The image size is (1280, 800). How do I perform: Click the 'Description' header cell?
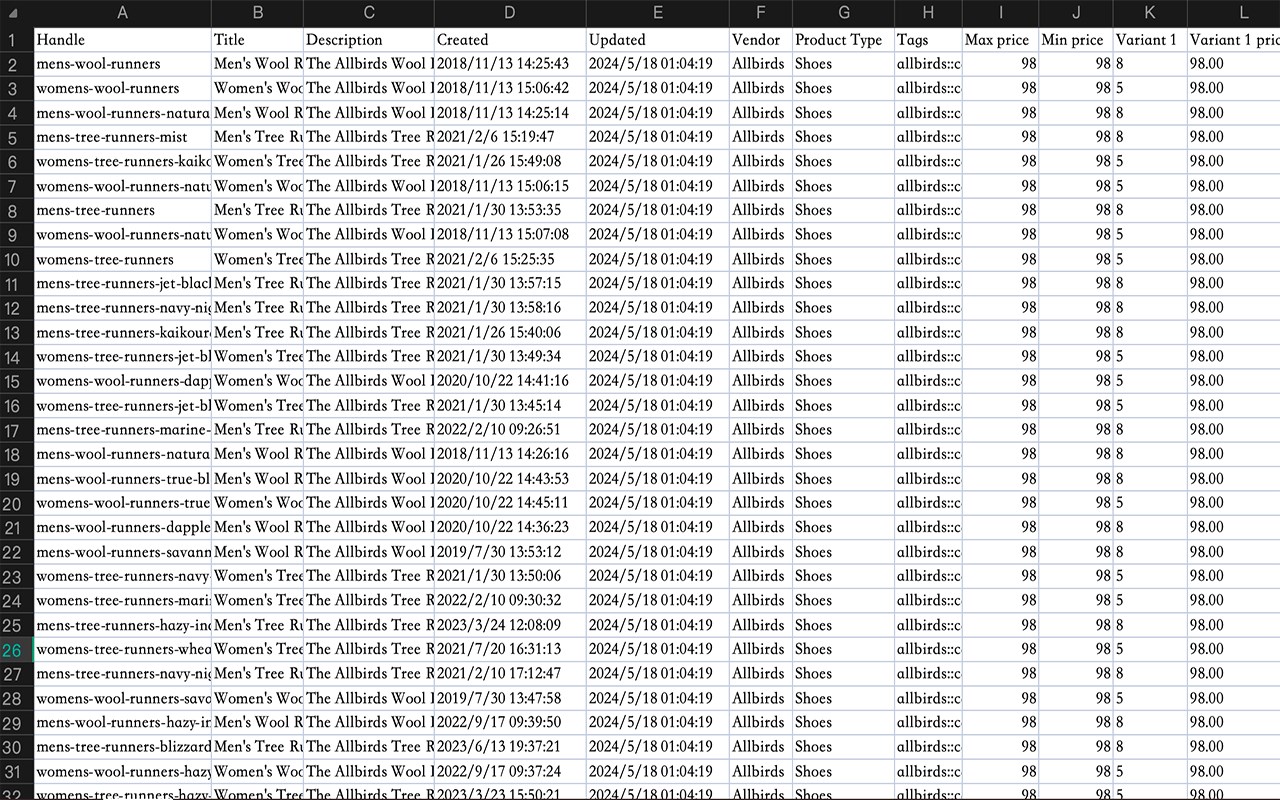pos(369,40)
